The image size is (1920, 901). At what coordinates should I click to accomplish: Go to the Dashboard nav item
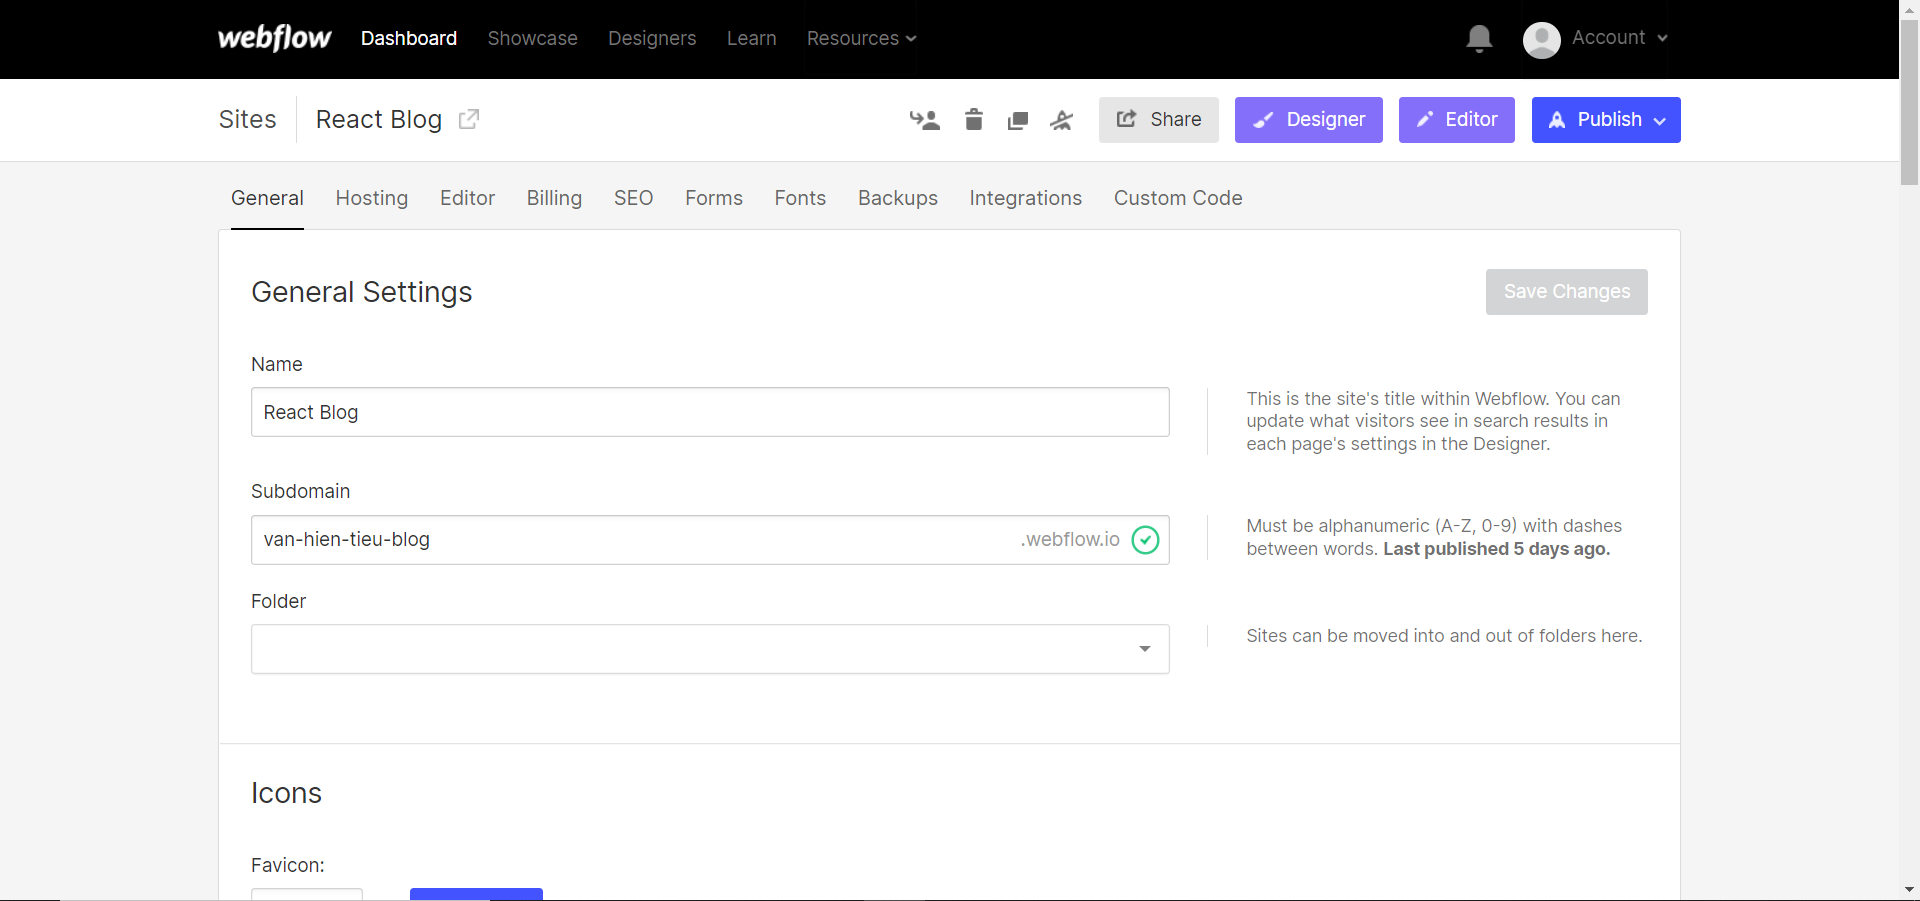(409, 38)
